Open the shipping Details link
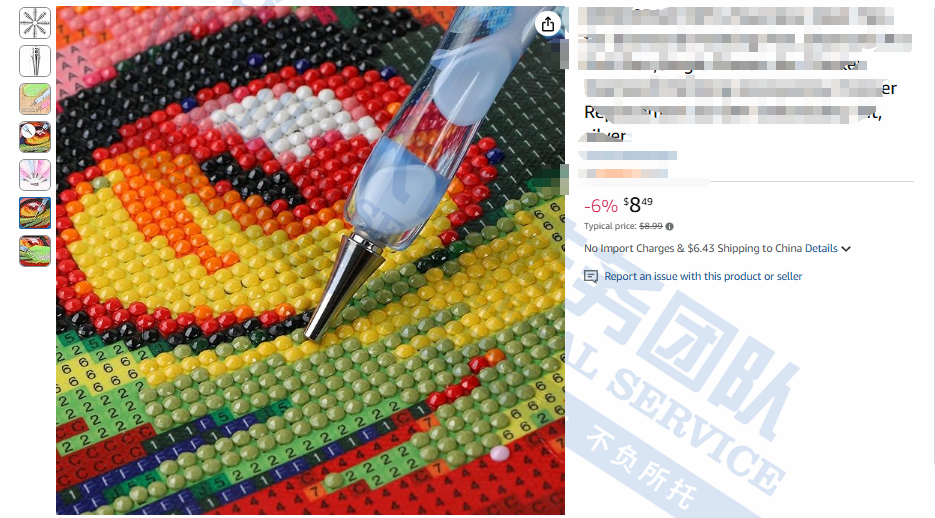 821,248
